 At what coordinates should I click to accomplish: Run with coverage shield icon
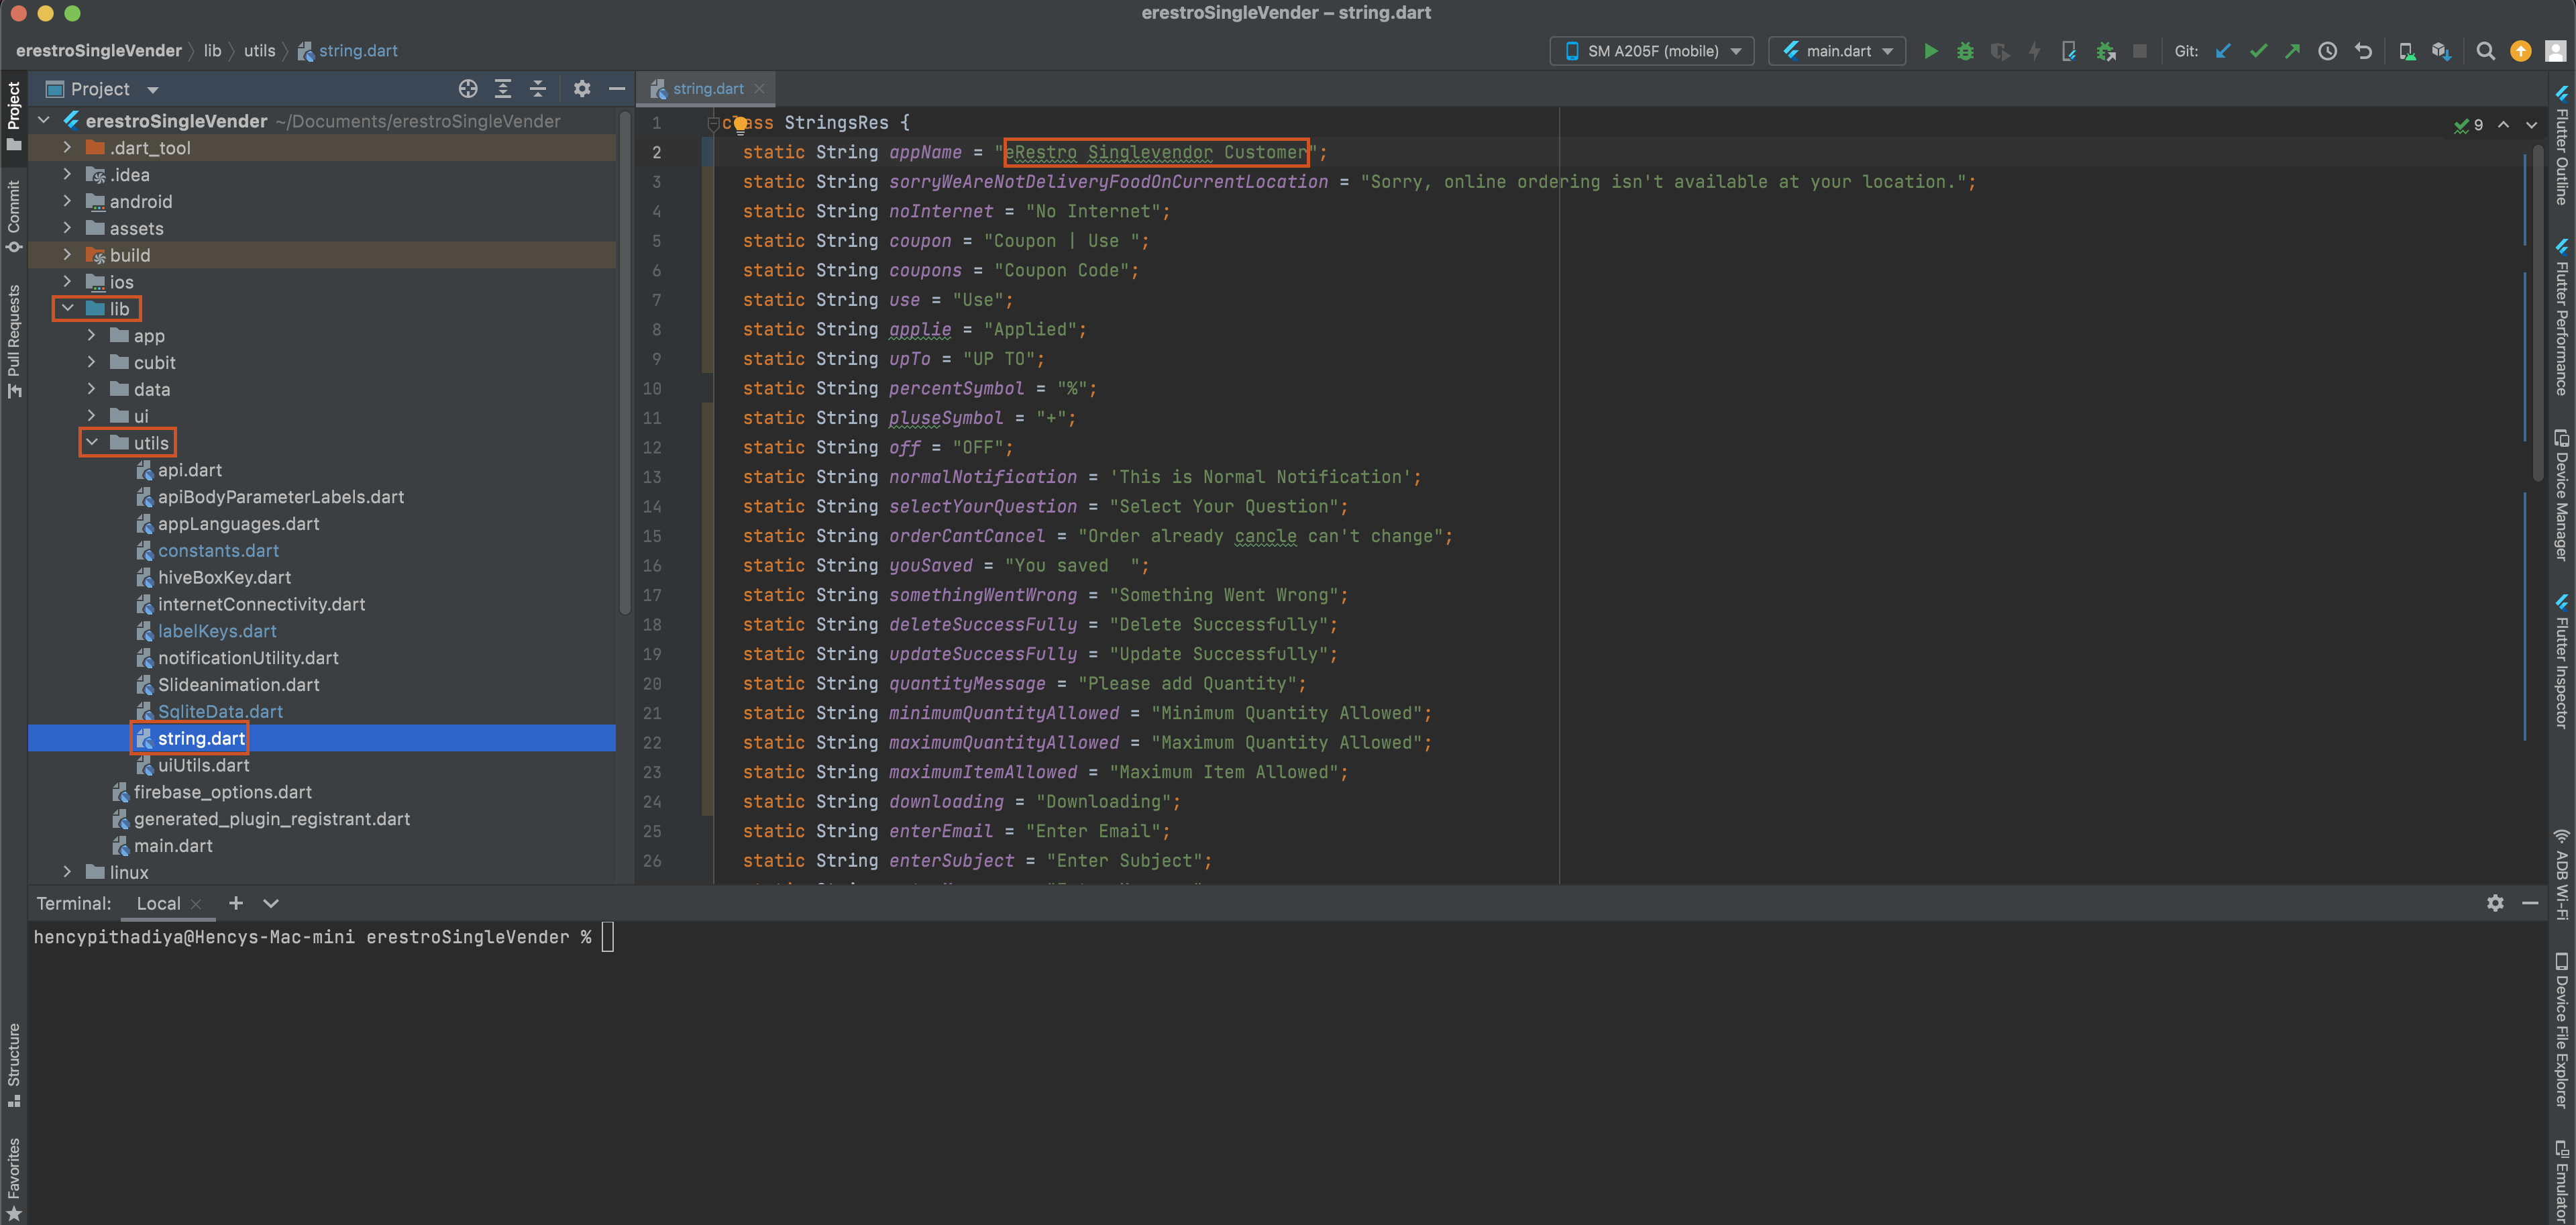coord(2000,51)
